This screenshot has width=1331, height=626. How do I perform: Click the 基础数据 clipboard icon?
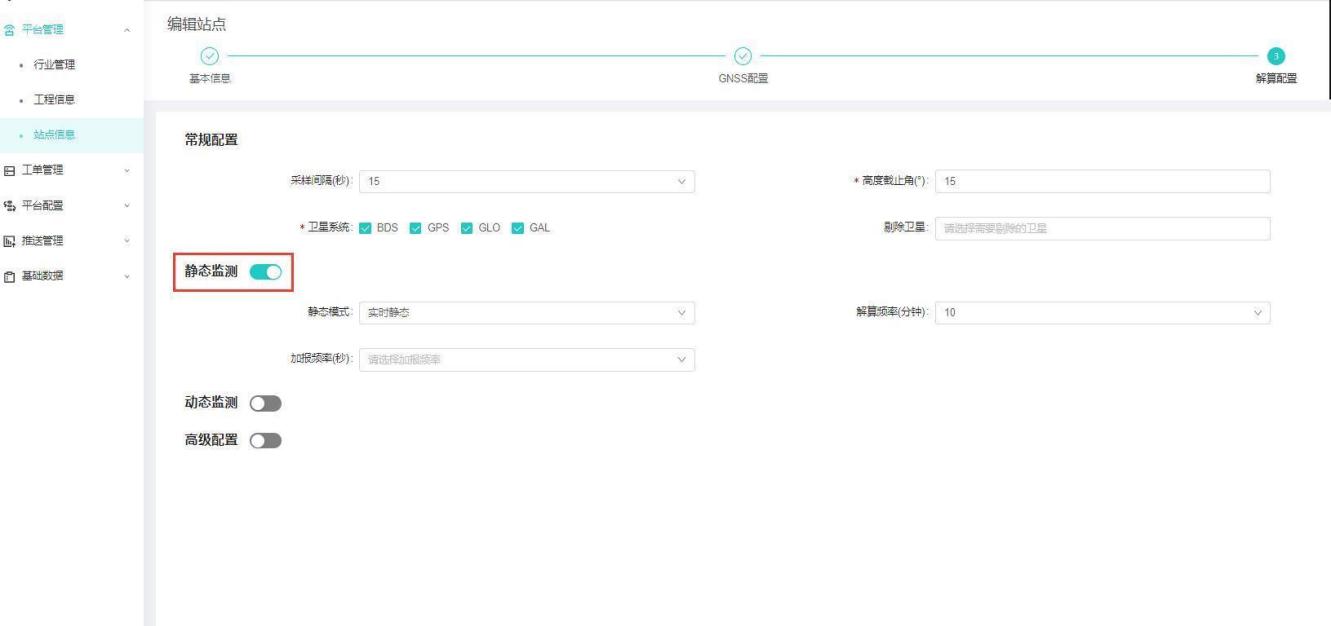(10, 275)
